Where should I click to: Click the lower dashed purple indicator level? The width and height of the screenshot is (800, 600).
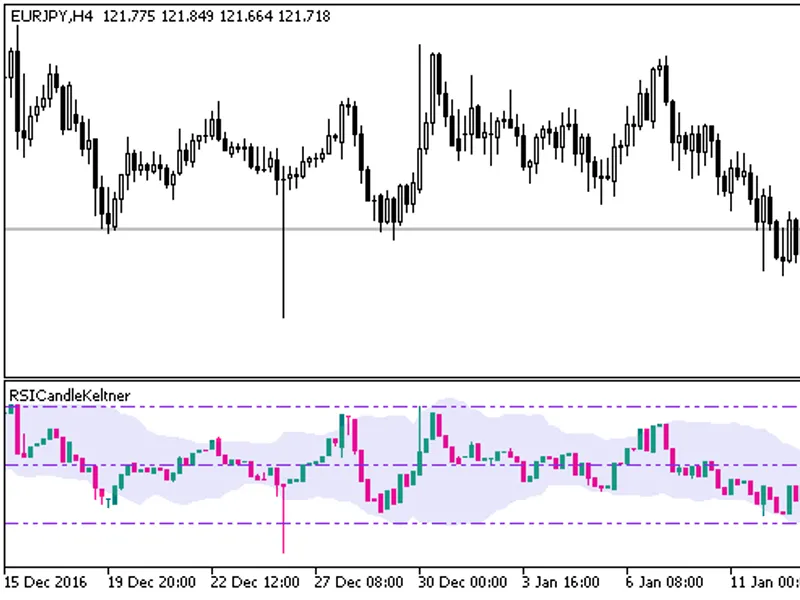click(x=402, y=523)
